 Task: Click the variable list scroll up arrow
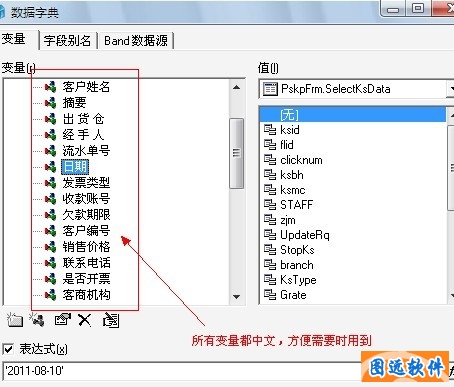point(236,88)
